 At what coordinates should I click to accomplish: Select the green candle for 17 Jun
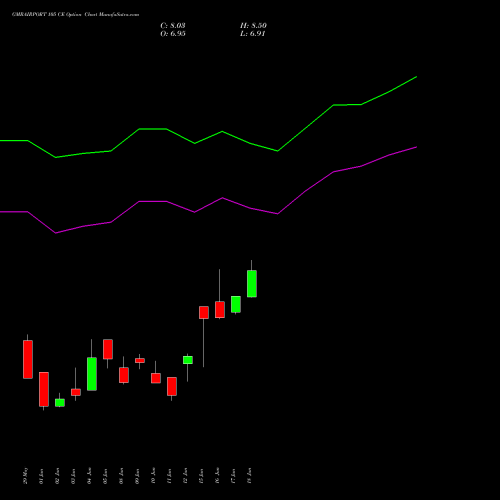(x=236, y=304)
